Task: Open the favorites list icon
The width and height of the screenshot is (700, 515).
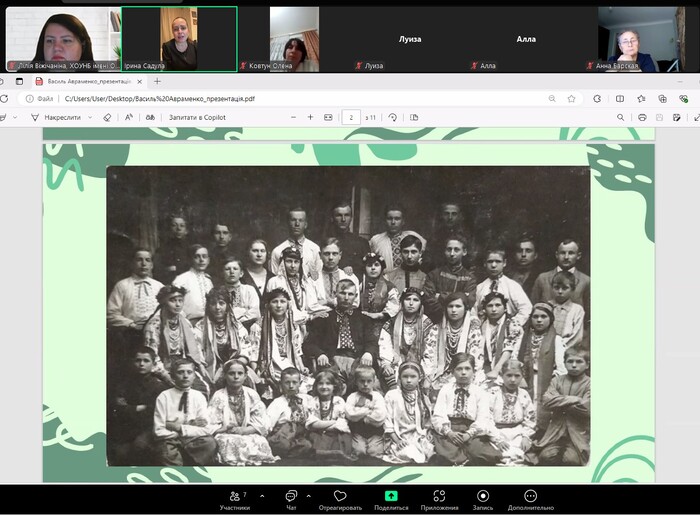Action: click(642, 99)
